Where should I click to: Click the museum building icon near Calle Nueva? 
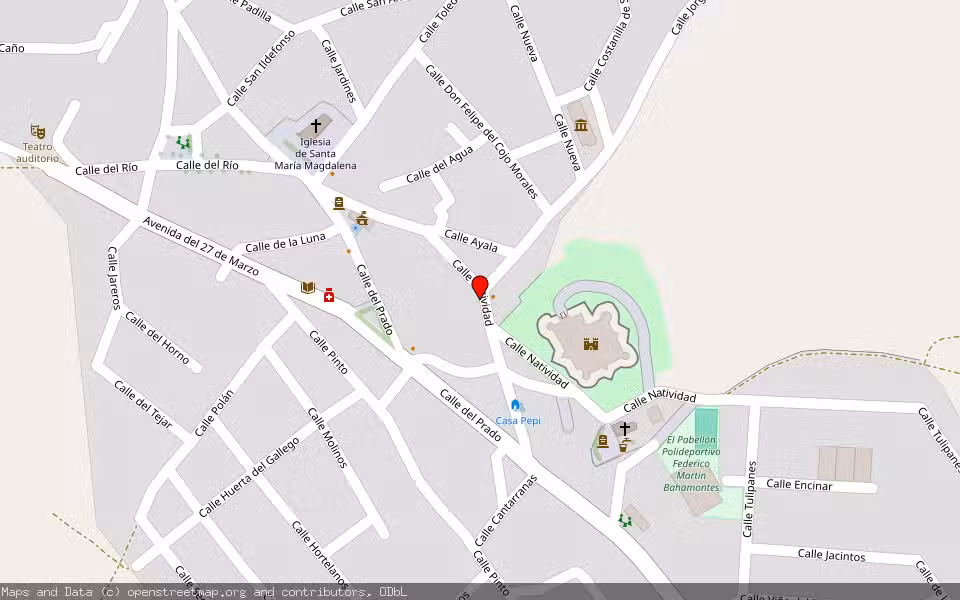(581, 126)
